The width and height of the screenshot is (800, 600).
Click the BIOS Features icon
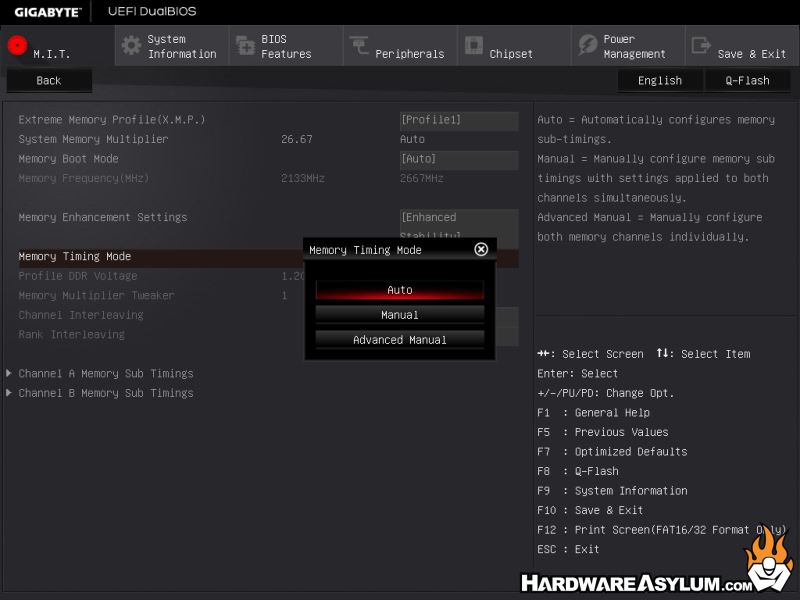click(x=245, y=46)
